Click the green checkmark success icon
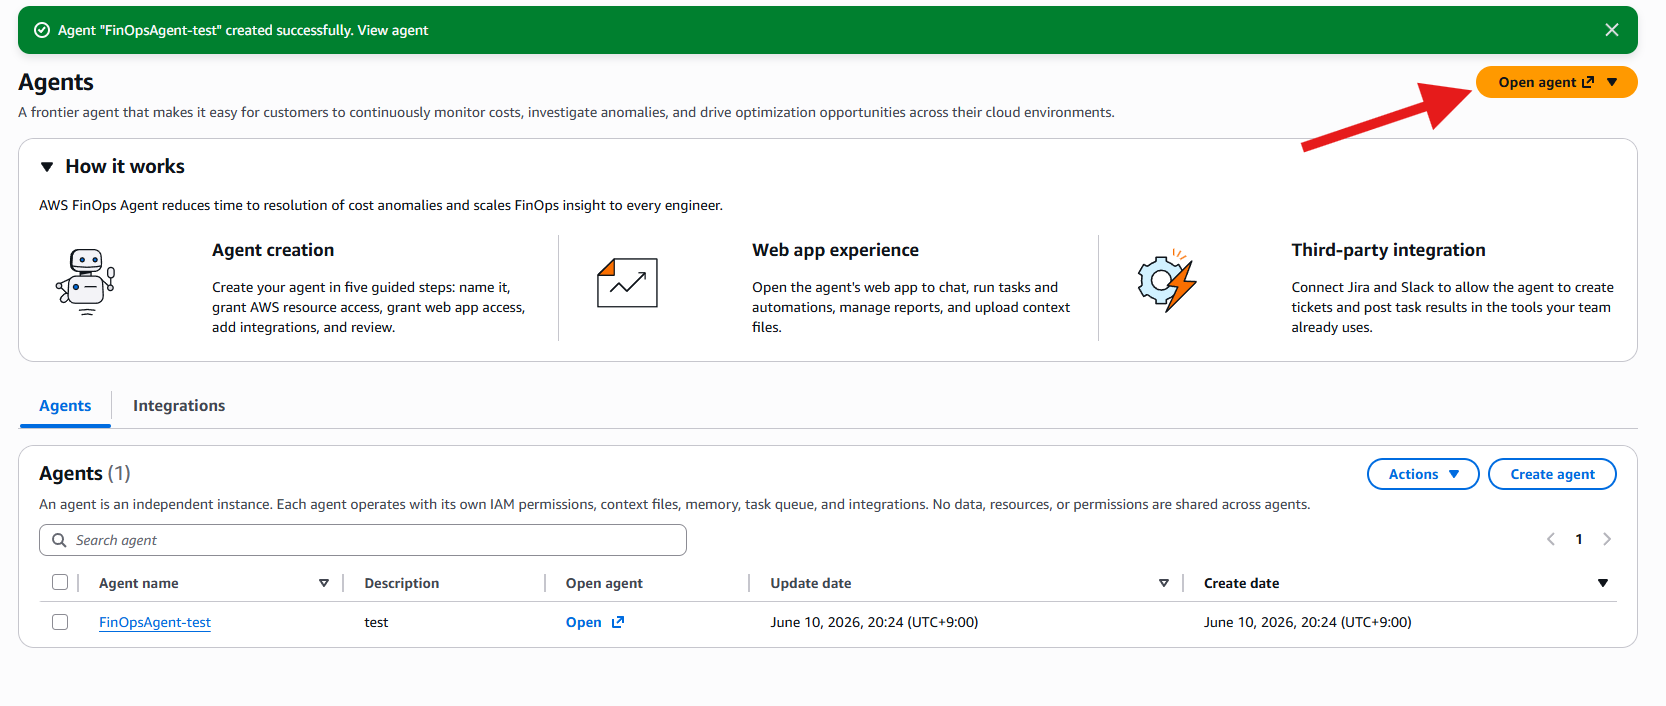The height and width of the screenshot is (706, 1666). tap(42, 30)
